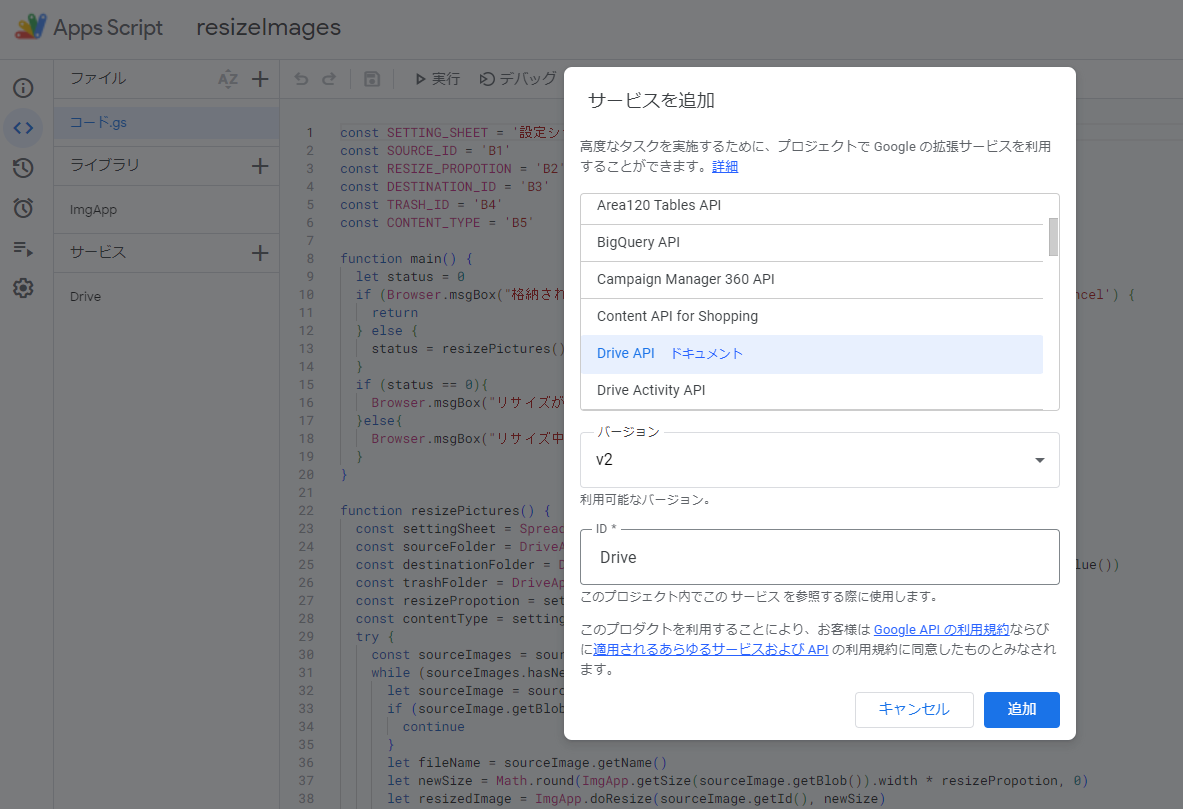Click the ライブラリ section header
The width and height of the screenshot is (1183, 809).
[x=105, y=165]
